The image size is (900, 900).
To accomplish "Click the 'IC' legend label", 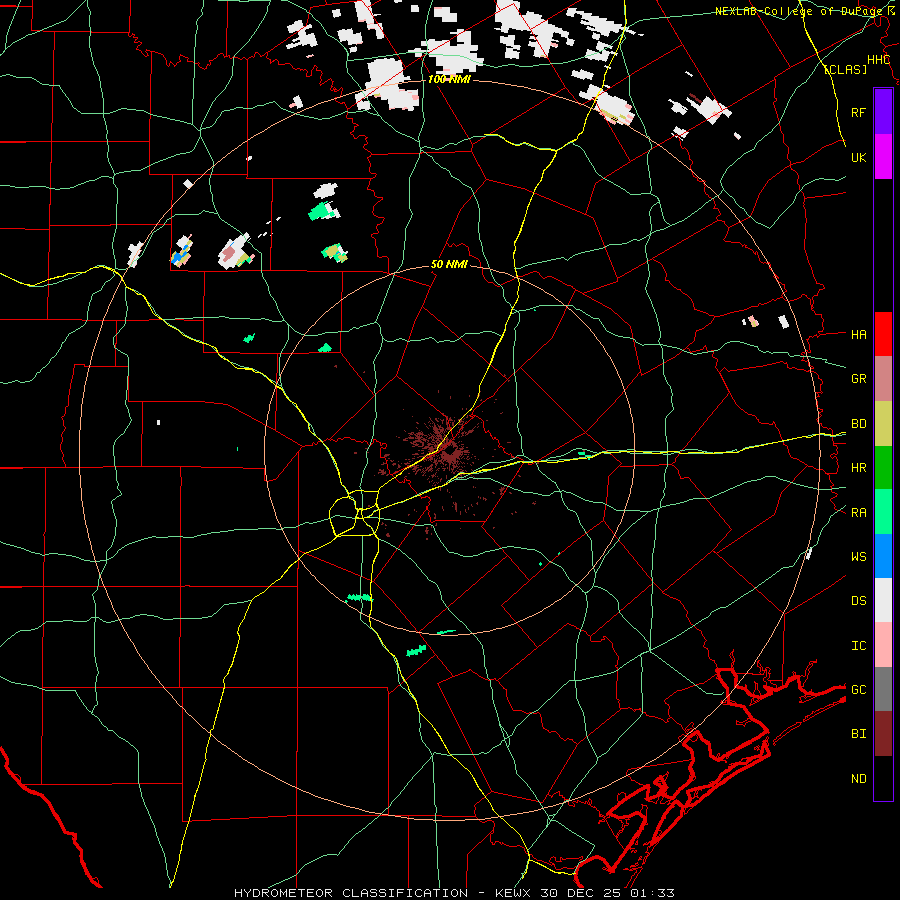I will (x=858, y=645).
